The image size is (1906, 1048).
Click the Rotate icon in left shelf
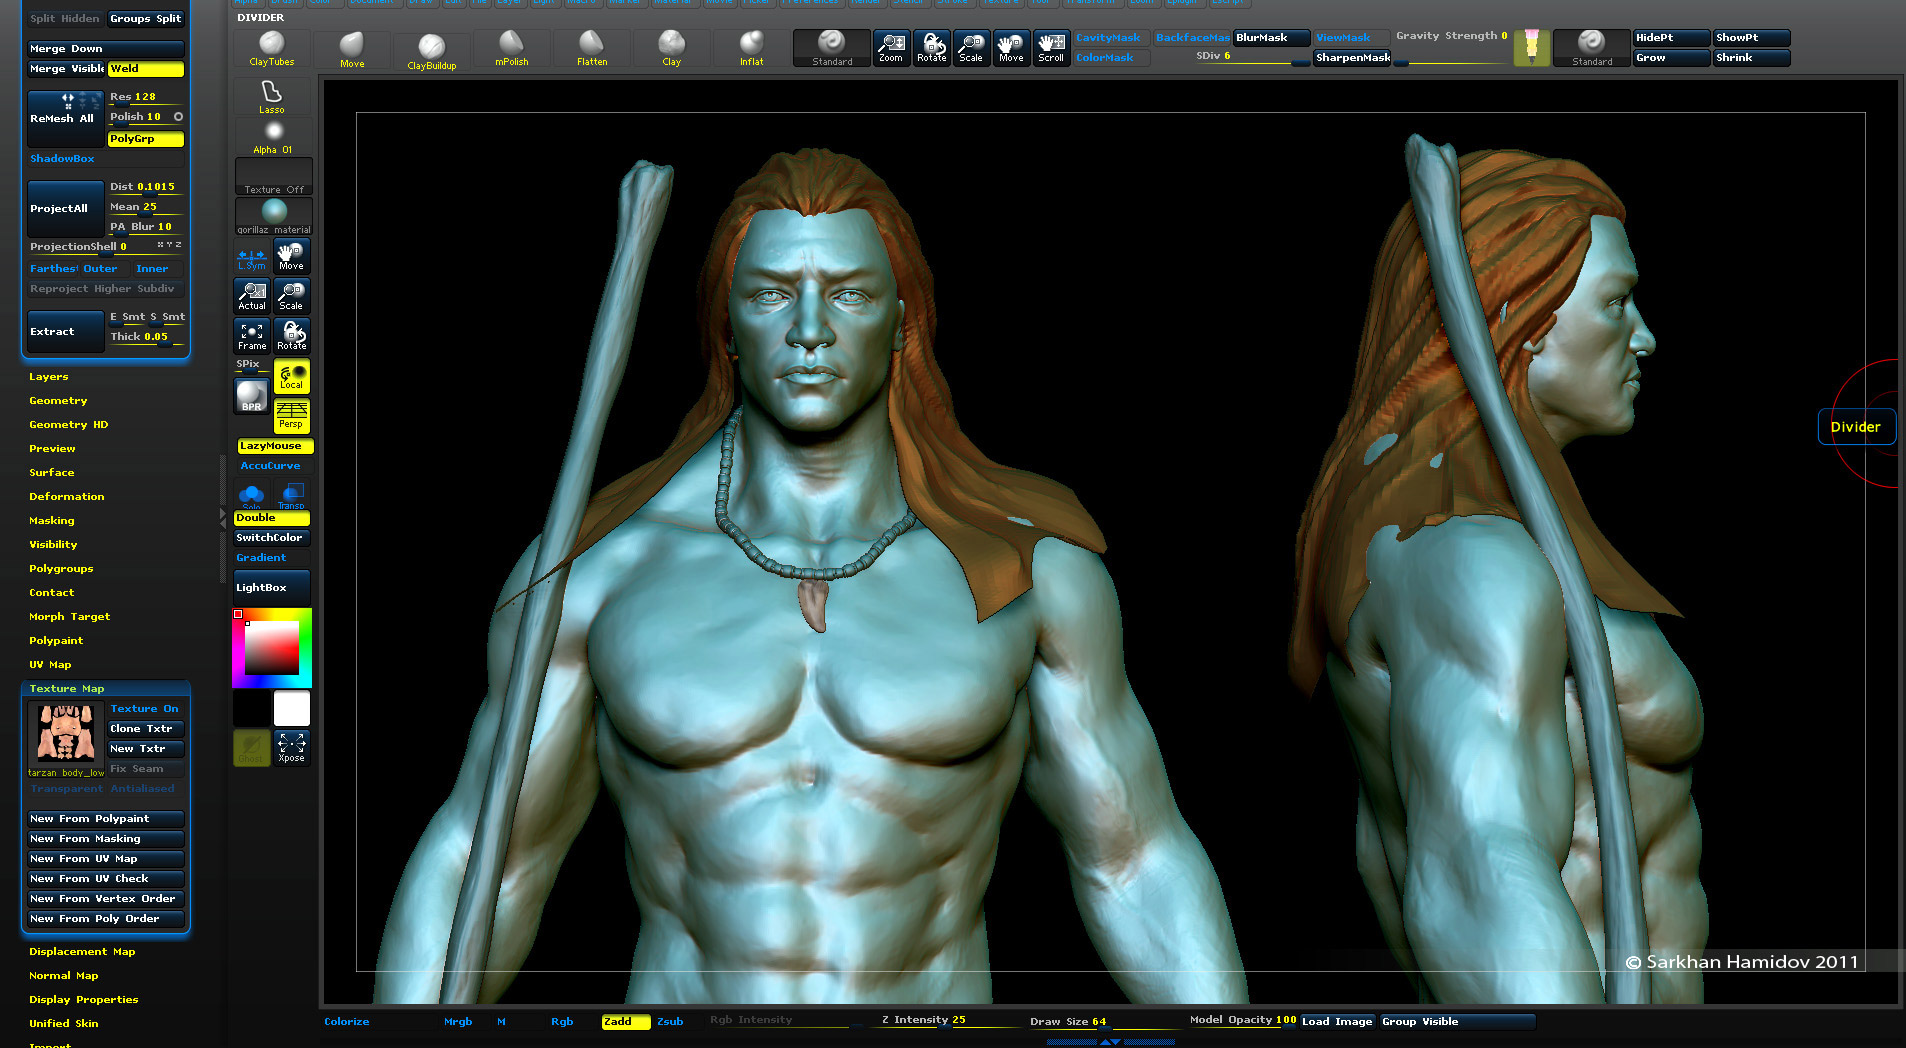(x=291, y=336)
